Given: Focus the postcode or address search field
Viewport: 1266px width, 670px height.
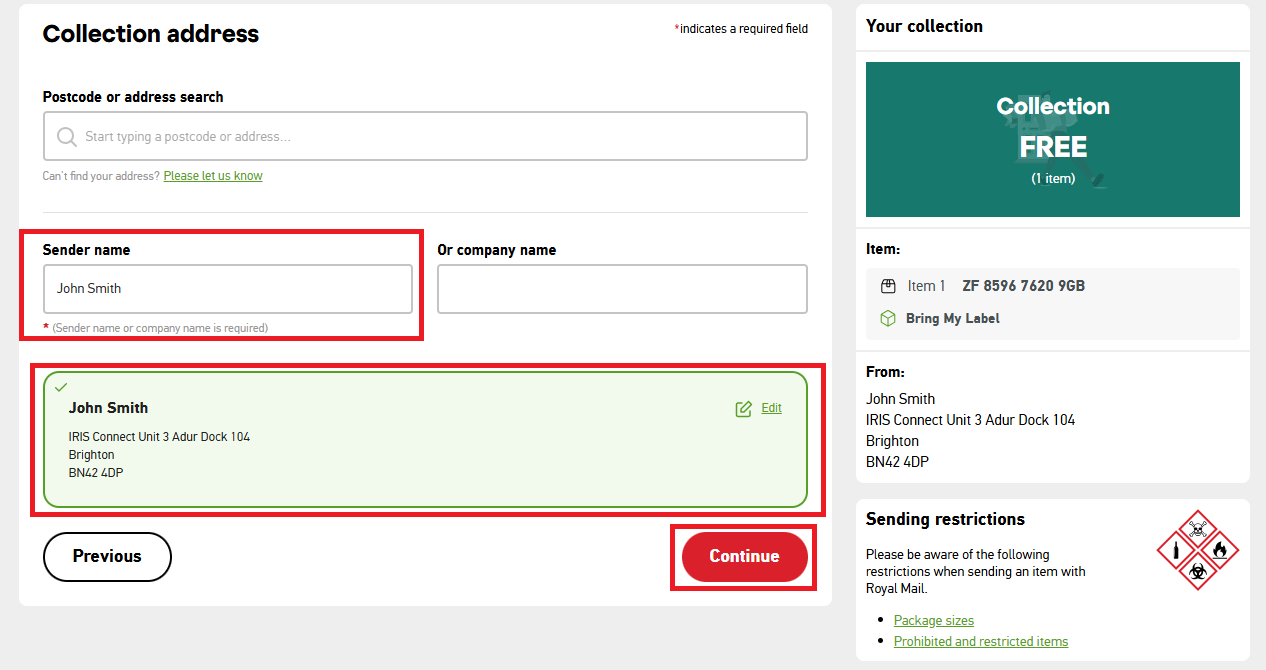Looking at the screenshot, I should (x=440, y=137).
